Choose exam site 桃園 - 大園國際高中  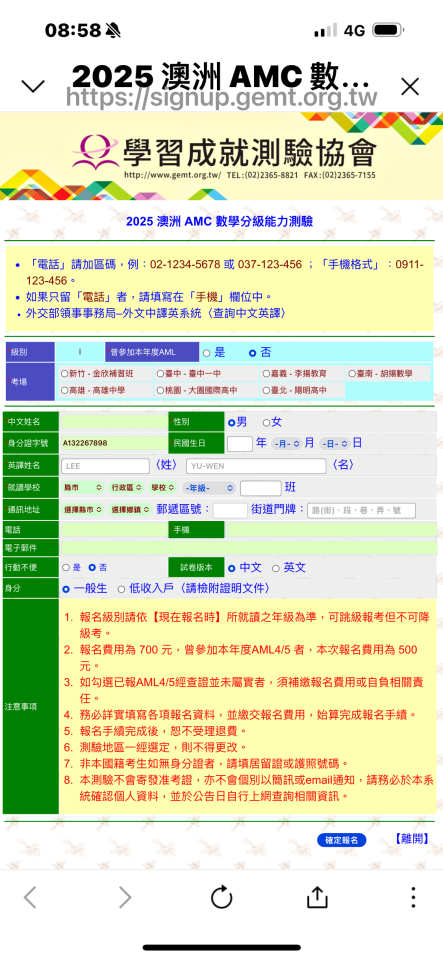[x=160, y=390]
